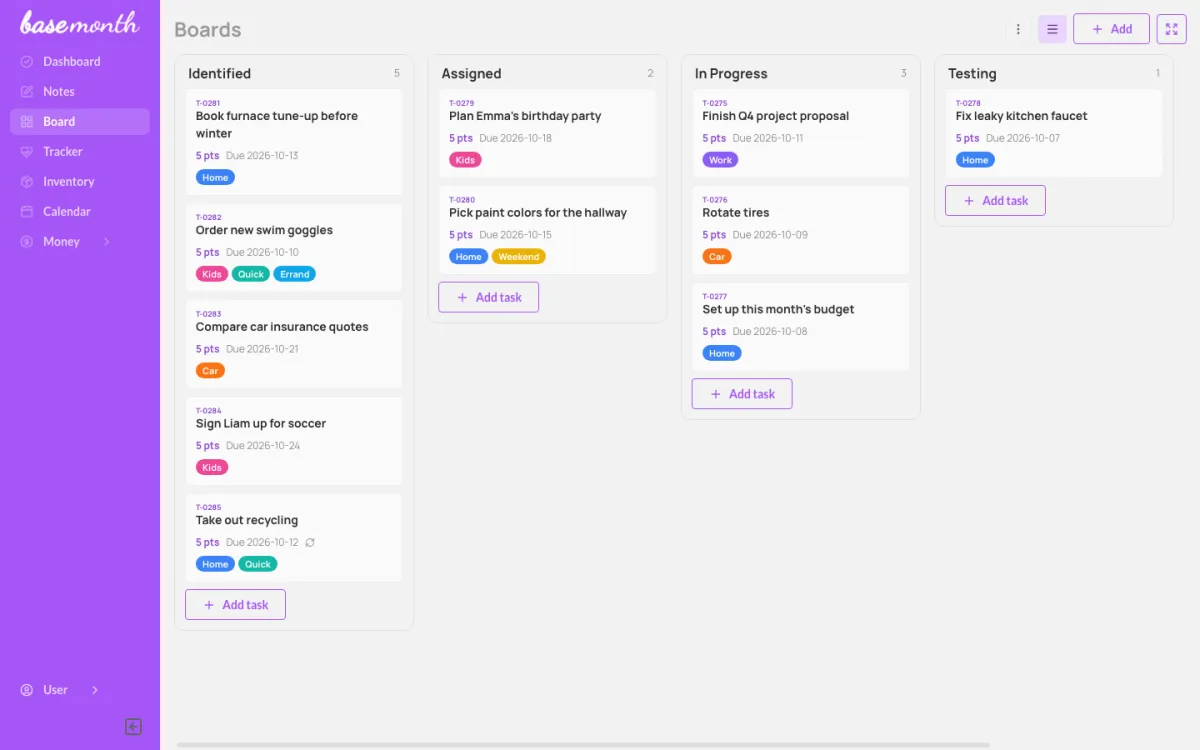Click the In Progress column header

click(x=731, y=73)
